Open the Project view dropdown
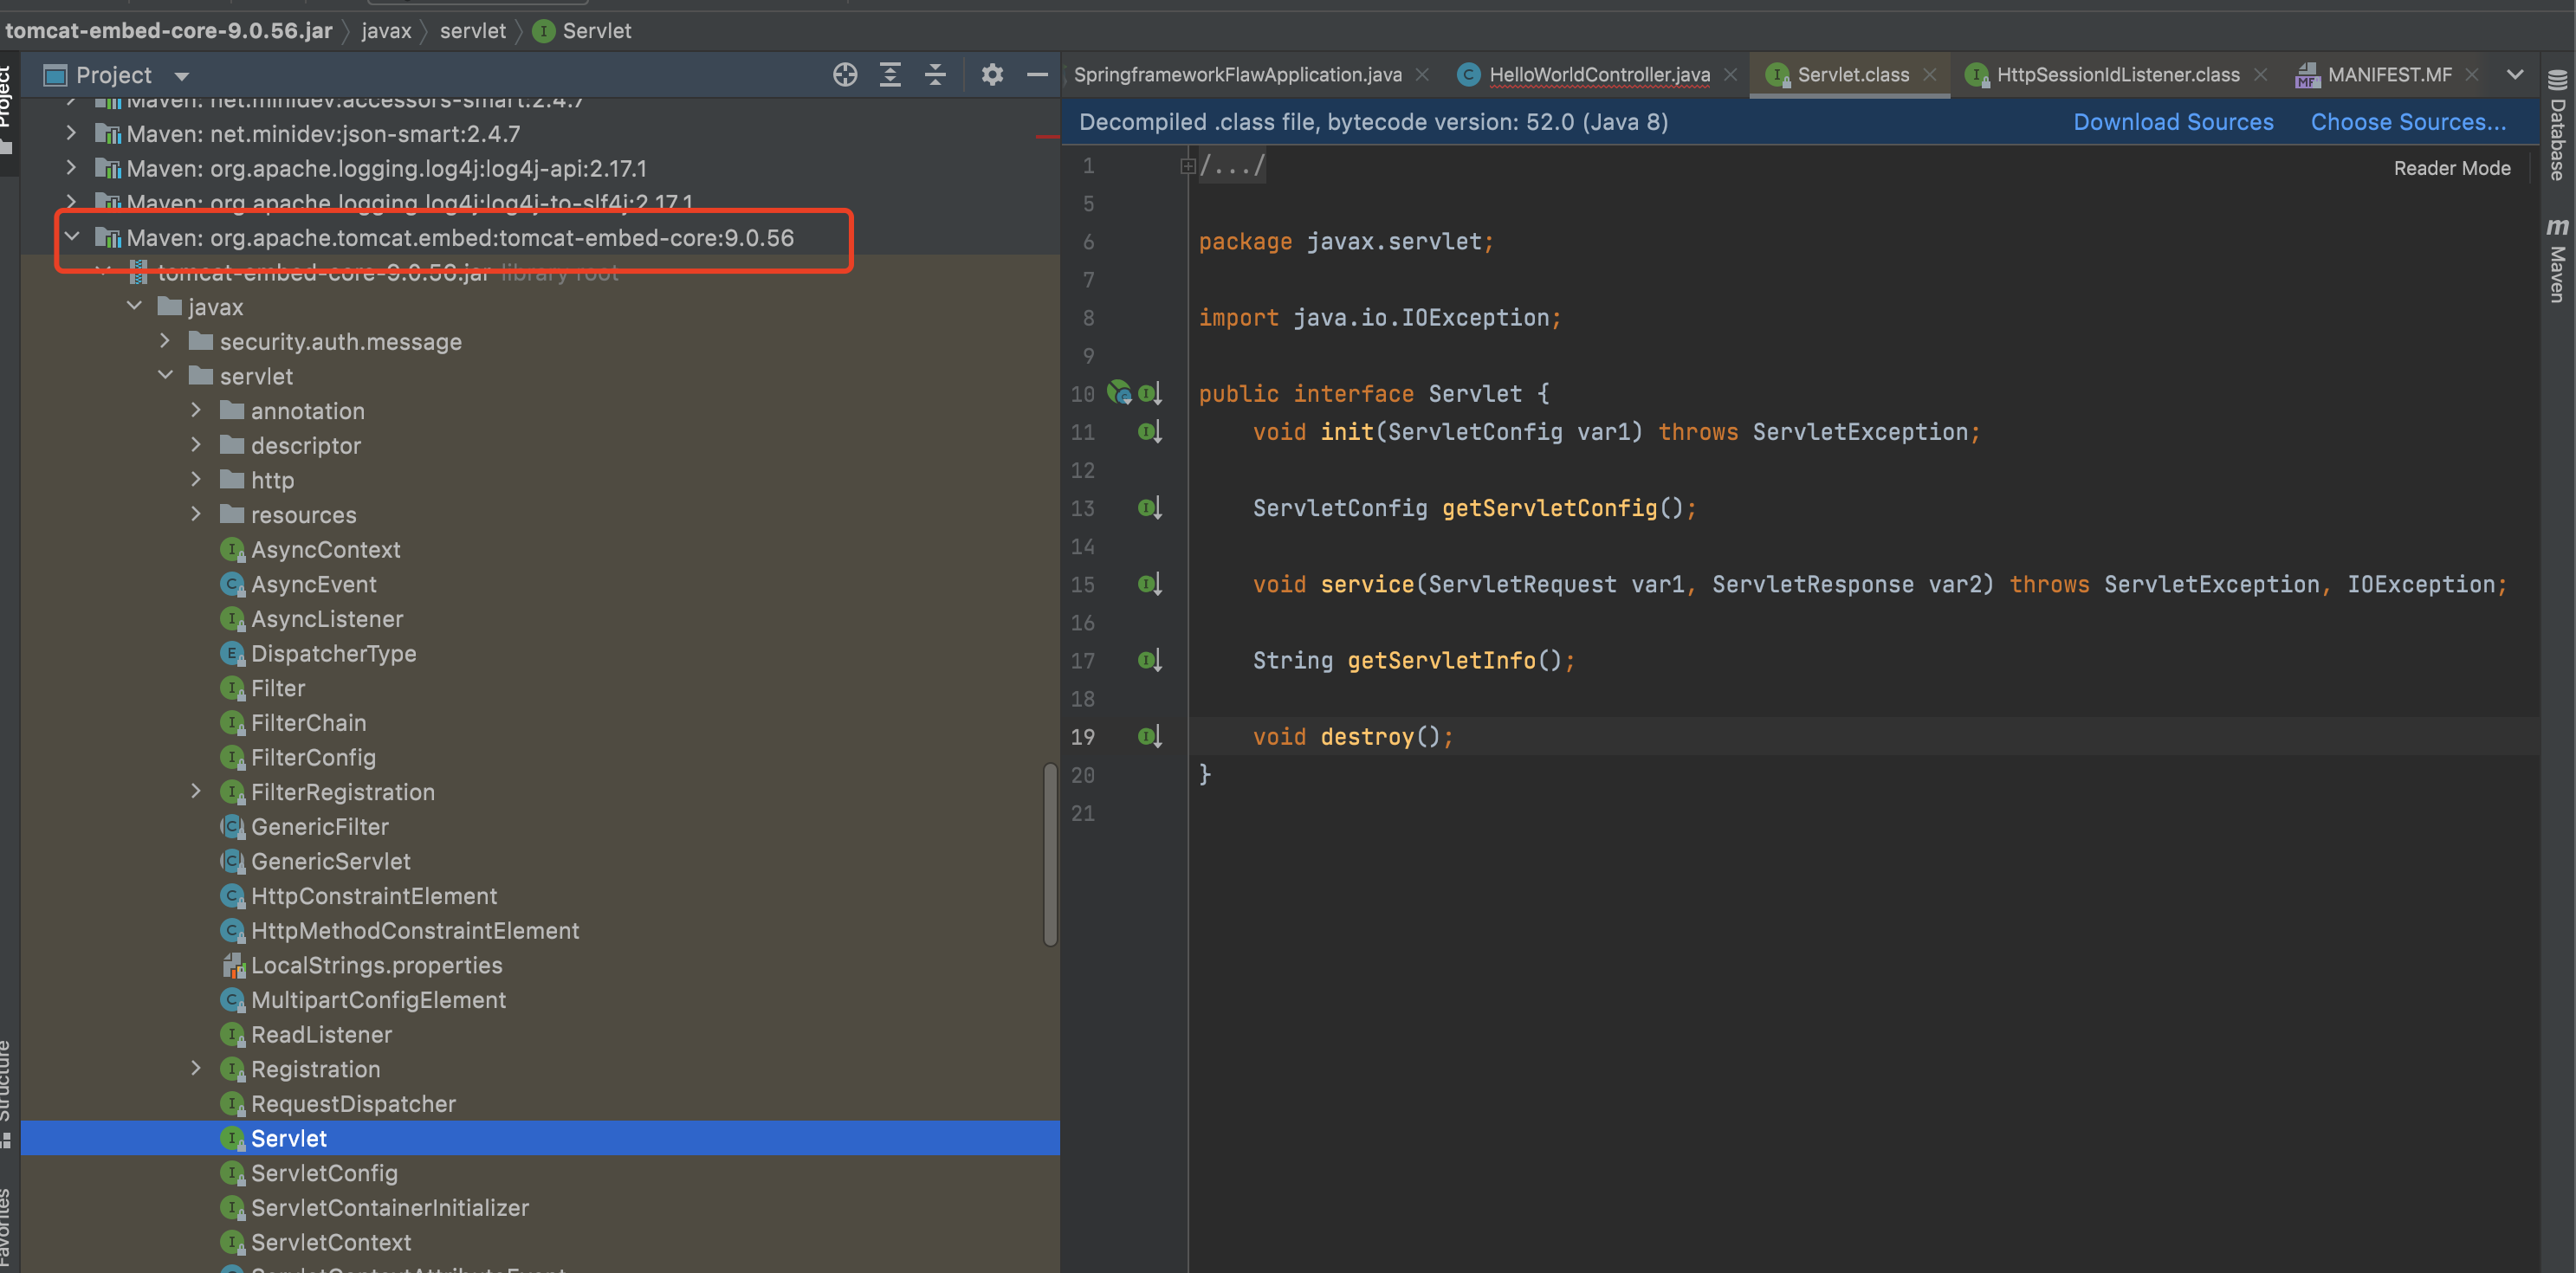Screen dimensions: 2576x1273 click(x=181, y=76)
